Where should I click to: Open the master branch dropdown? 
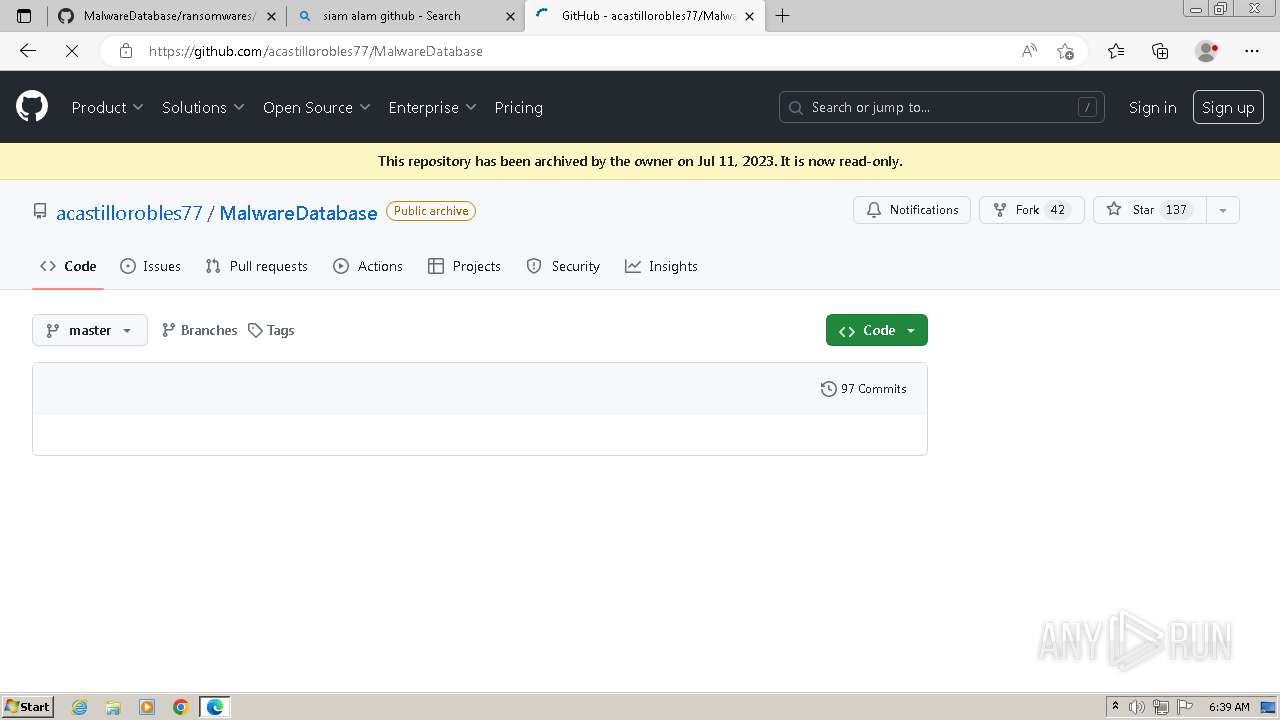tap(90, 330)
